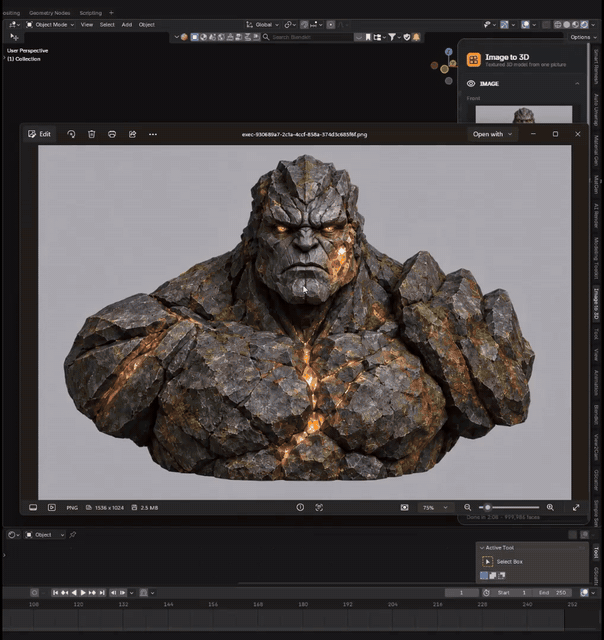The image size is (604, 640).
Task: Click the BlendKit shield icon
Action: (x=406, y=37)
